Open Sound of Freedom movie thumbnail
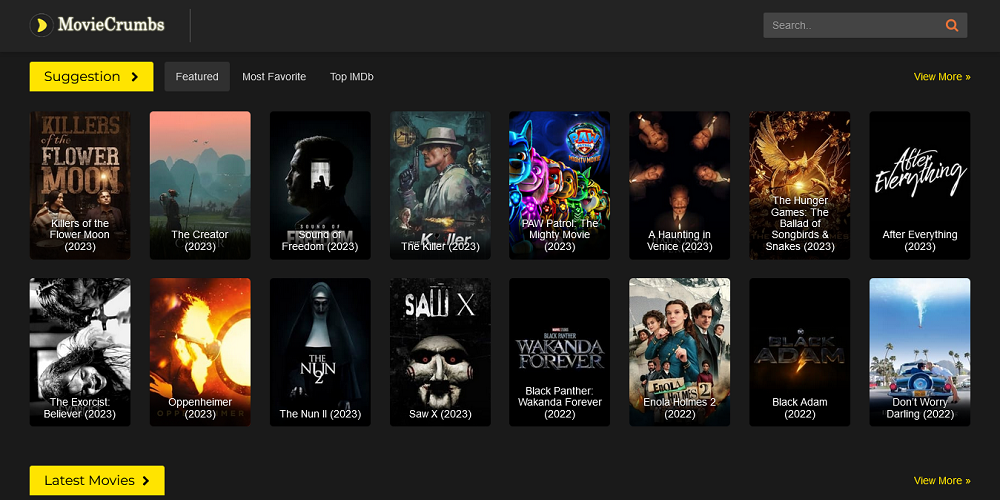Screen dimensions: 1000x500 point(320,185)
